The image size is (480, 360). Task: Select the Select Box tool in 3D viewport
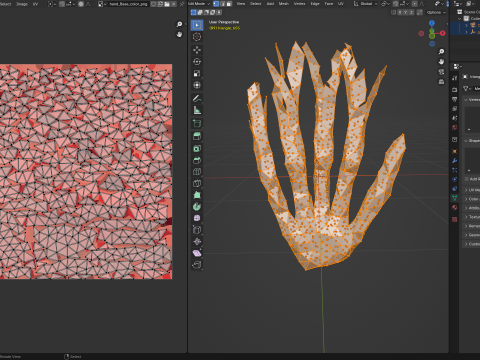[x=197, y=25]
